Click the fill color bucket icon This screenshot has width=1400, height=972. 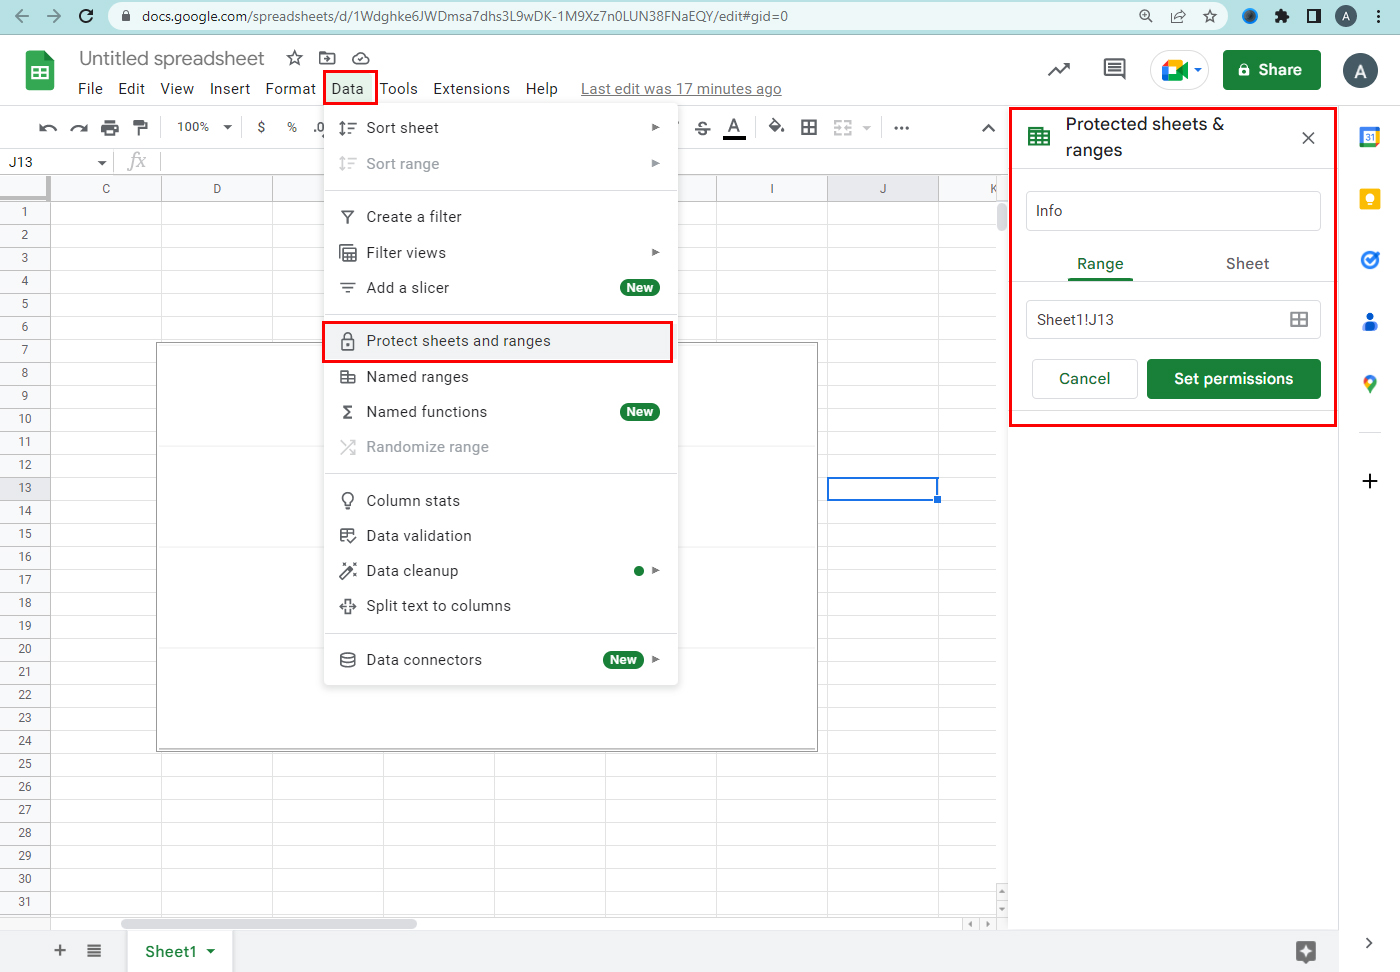tap(776, 127)
